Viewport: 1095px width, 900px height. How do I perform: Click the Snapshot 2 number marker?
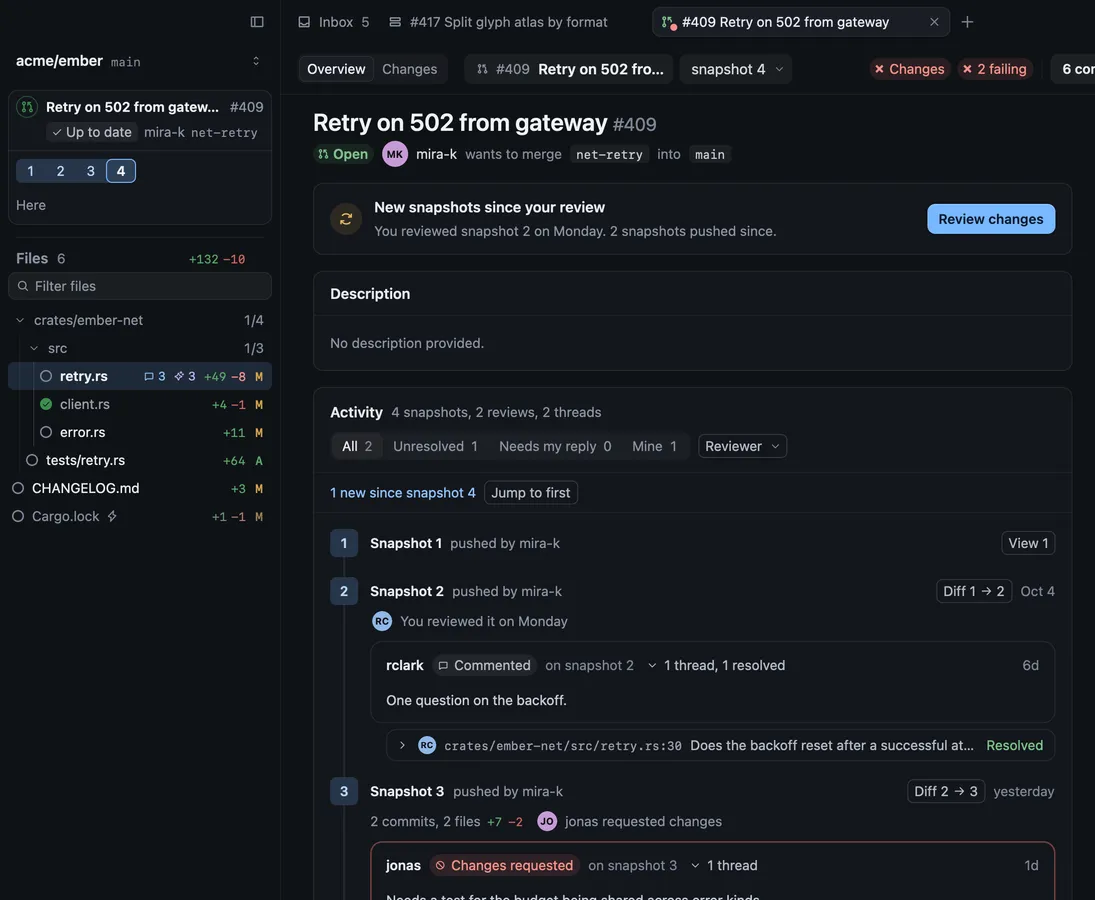(x=344, y=591)
